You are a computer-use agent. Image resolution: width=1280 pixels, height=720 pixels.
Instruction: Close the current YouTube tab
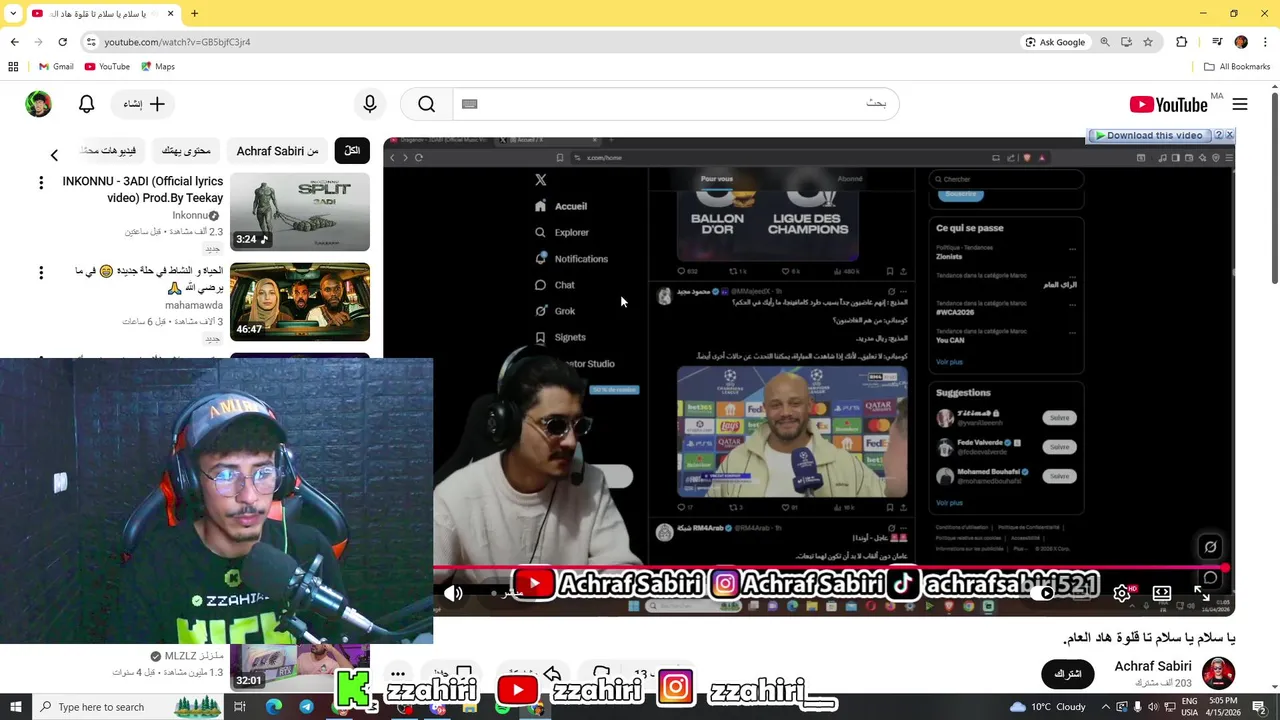tap(170, 13)
